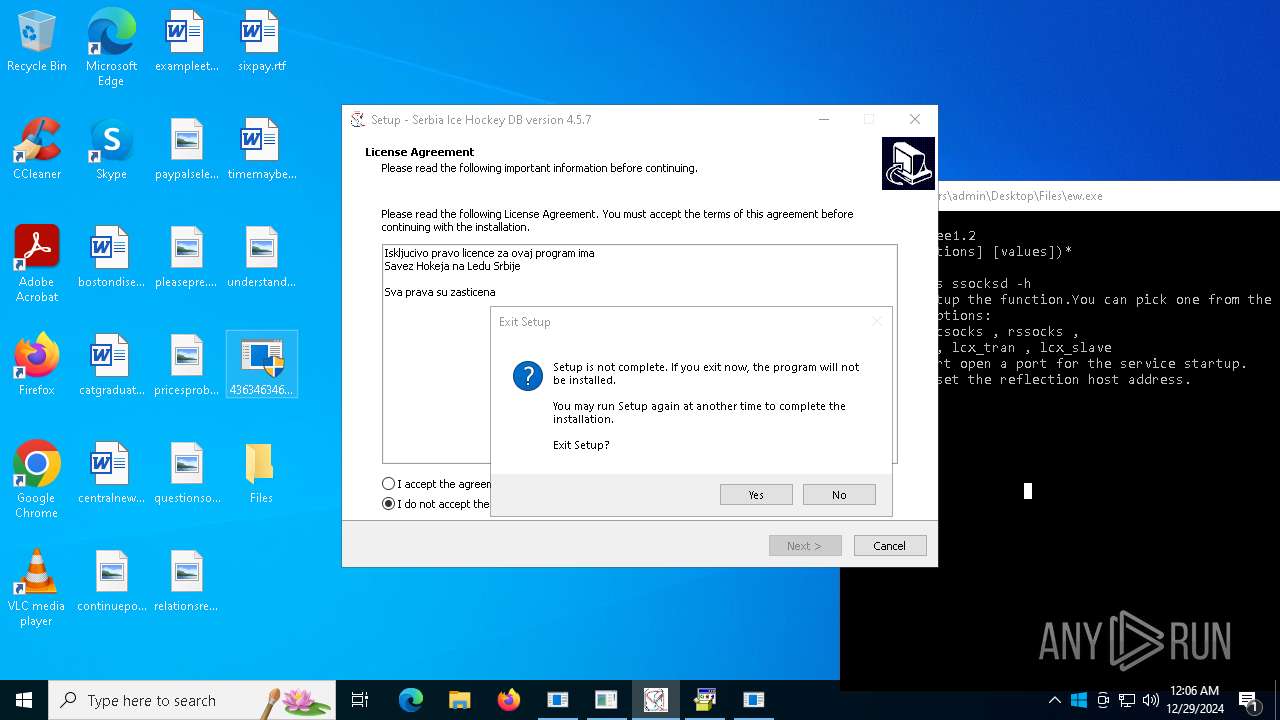Open the volume control in tray
The width and height of the screenshot is (1280, 720).
point(1151,700)
